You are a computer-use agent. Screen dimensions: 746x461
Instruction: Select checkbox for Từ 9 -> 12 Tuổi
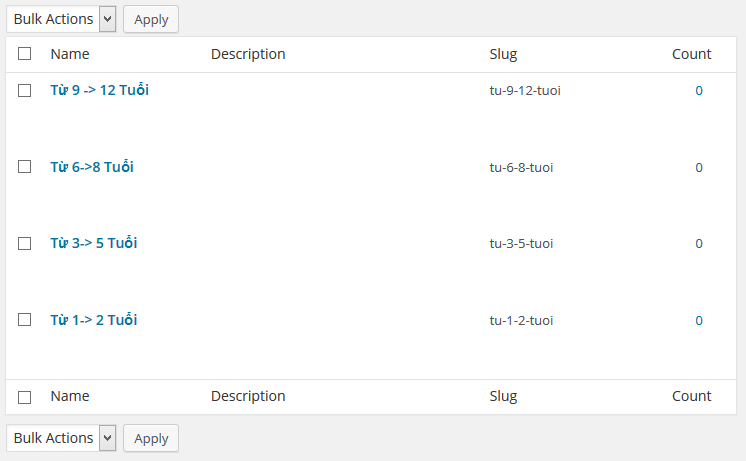click(25, 91)
